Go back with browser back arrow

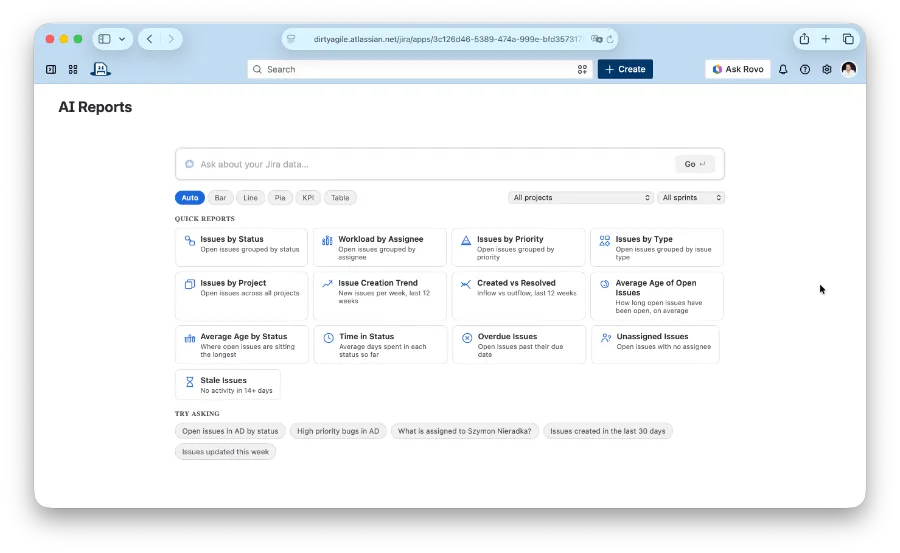pos(149,38)
